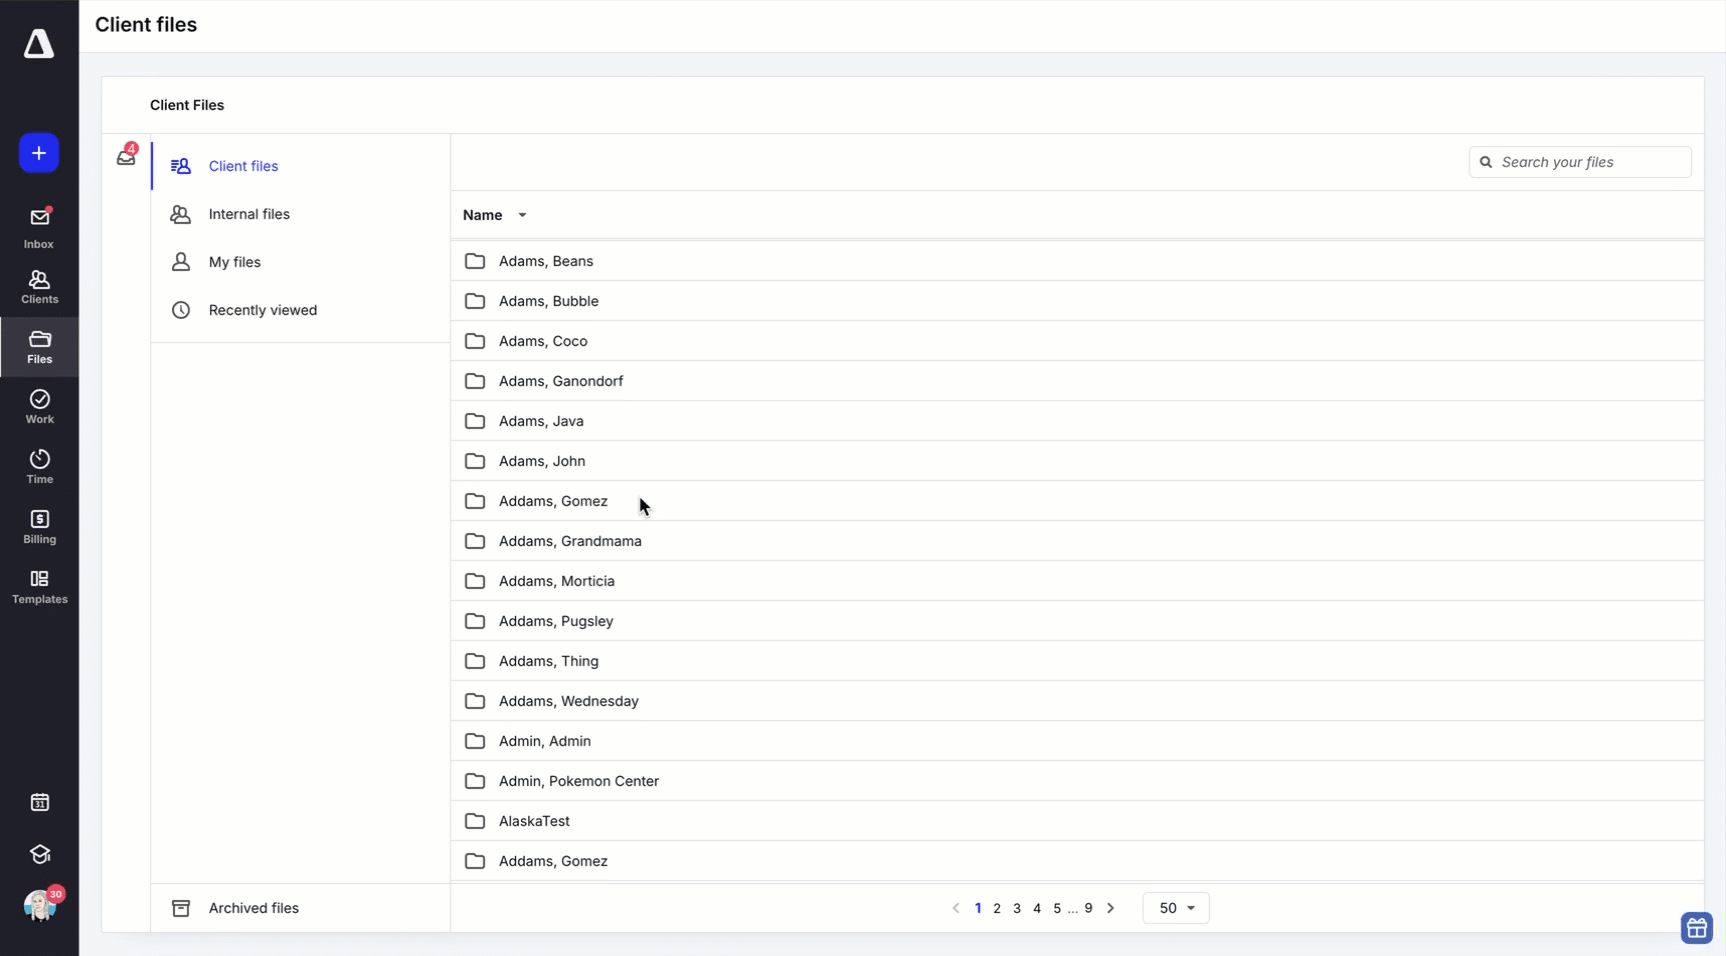Image resolution: width=1726 pixels, height=956 pixels.
Task: Open the Addams, Wednesday folder
Action: coord(568,701)
